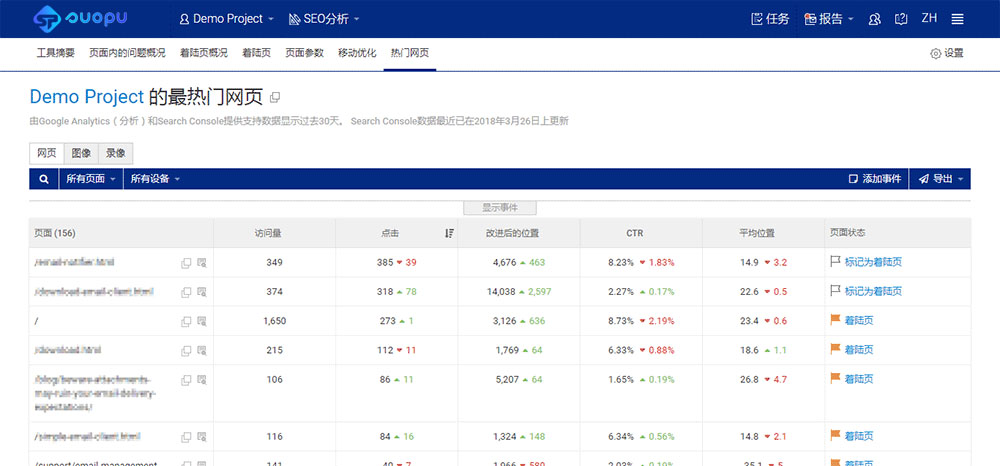Select the 网页 sub-tab

pyautogui.click(x=47, y=153)
